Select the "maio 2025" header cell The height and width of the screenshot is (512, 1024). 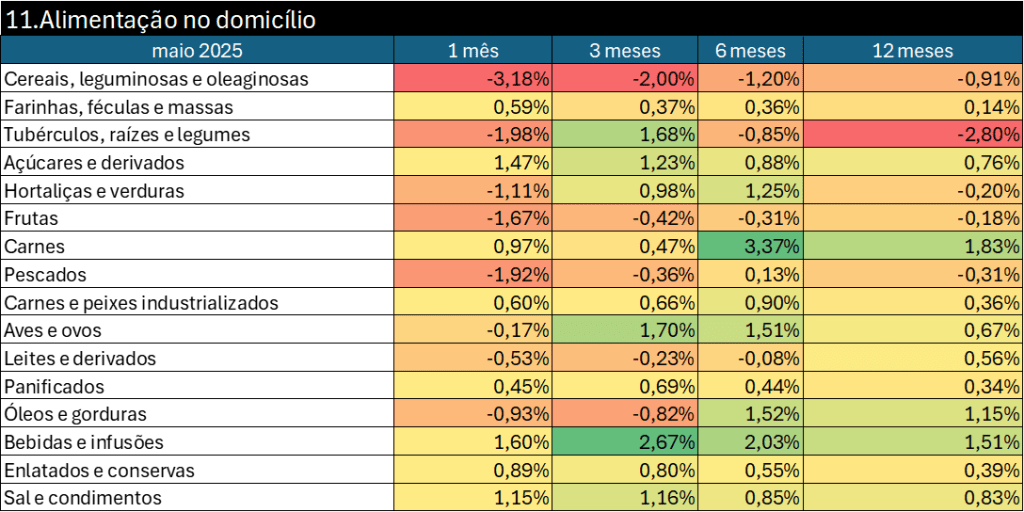(197, 50)
